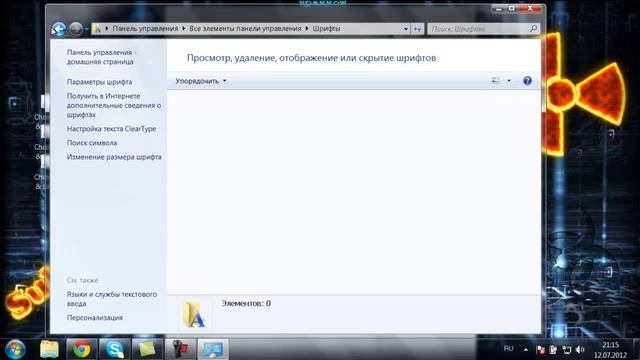Open 'Панель управления - домашняя страница' link
Screen dimensions: 640x360
click(102, 57)
